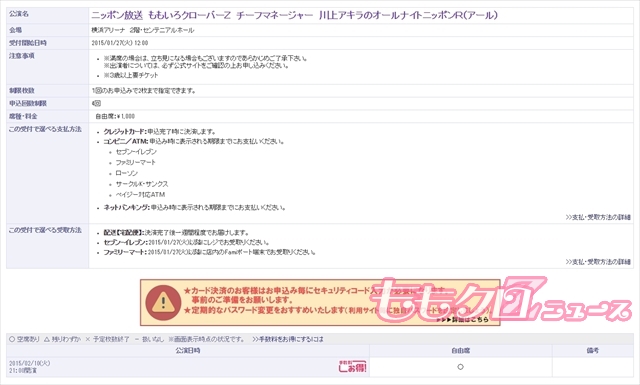Screen dimensions: 640x385
Task: Click the 1回のお申込みで2枚まで指定できます text
Action: (x=144, y=91)
